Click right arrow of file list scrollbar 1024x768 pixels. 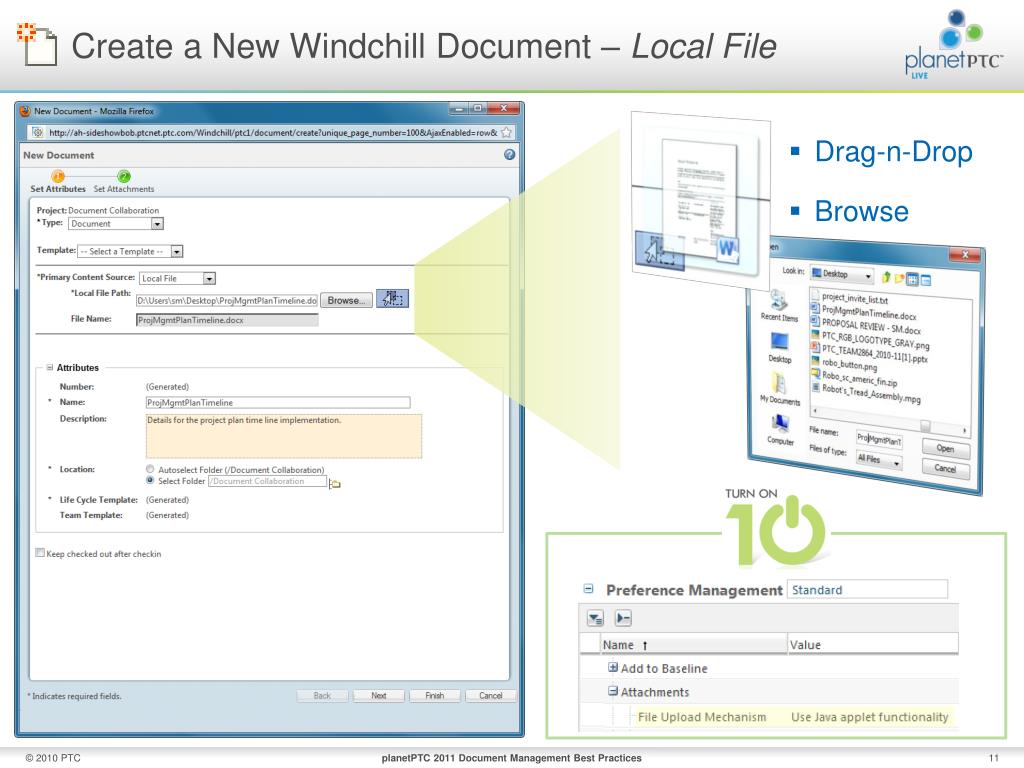coord(965,430)
